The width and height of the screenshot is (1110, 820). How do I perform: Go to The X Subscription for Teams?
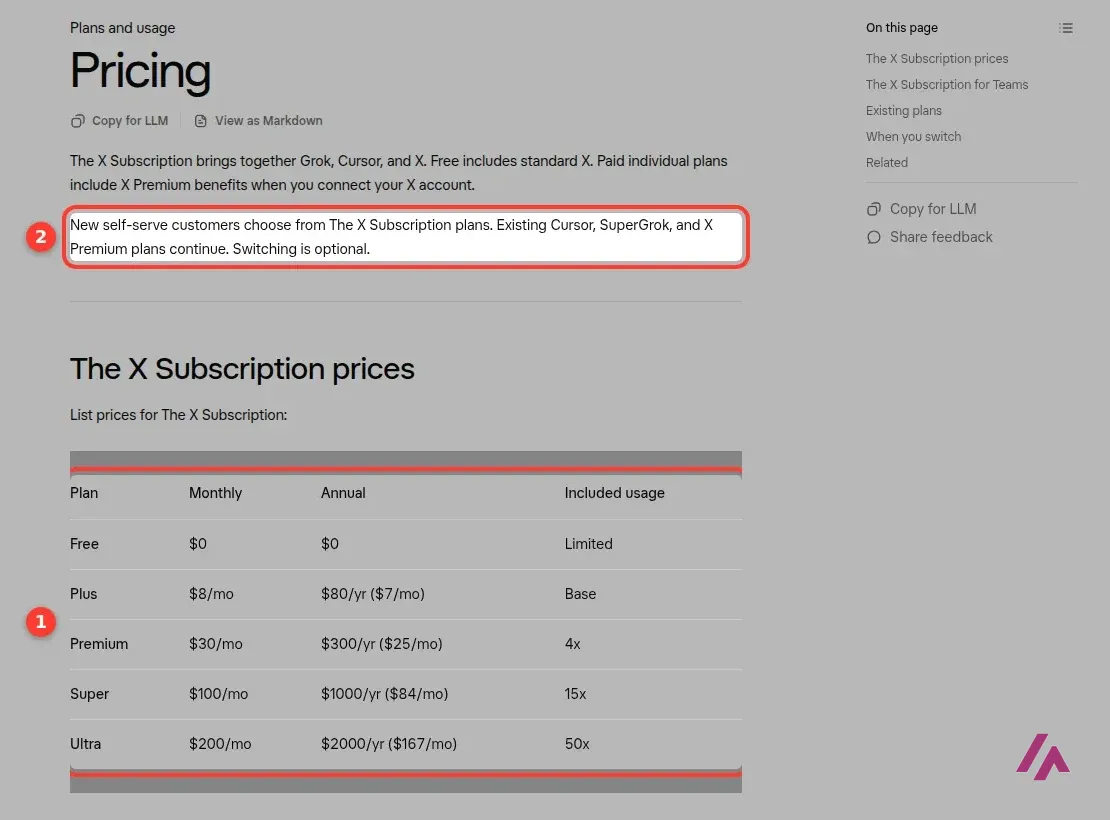pyautogui.click(x=946, y=85)
